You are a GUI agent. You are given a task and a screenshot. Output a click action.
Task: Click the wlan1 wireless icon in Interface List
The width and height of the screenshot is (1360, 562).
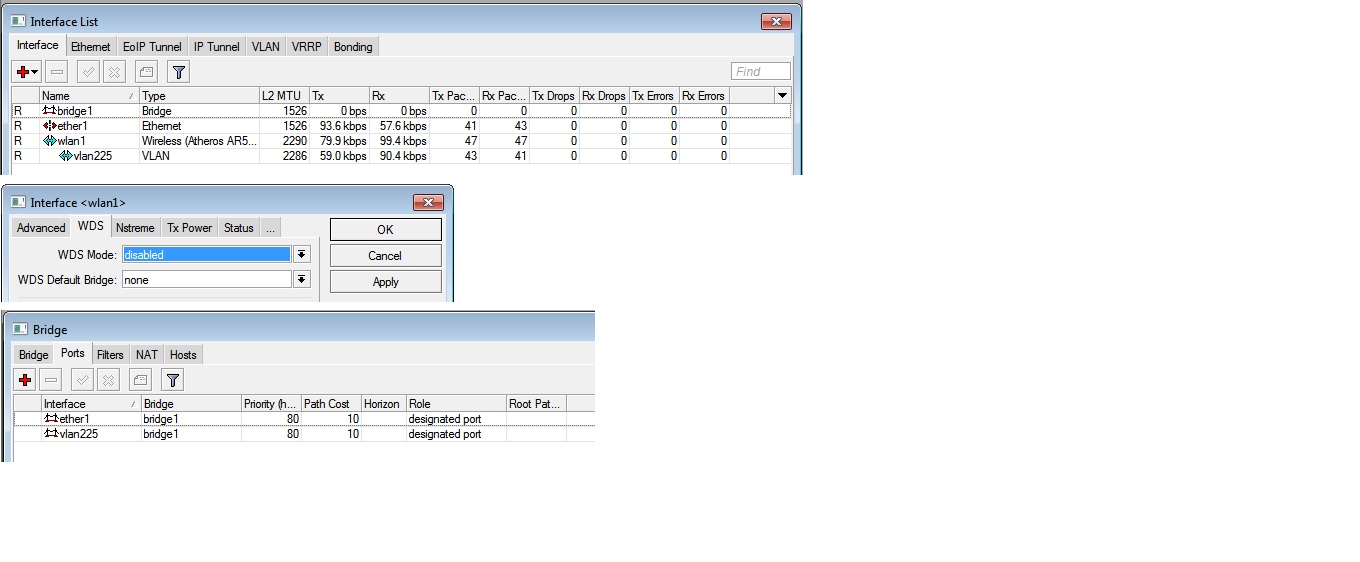[49, 141]
